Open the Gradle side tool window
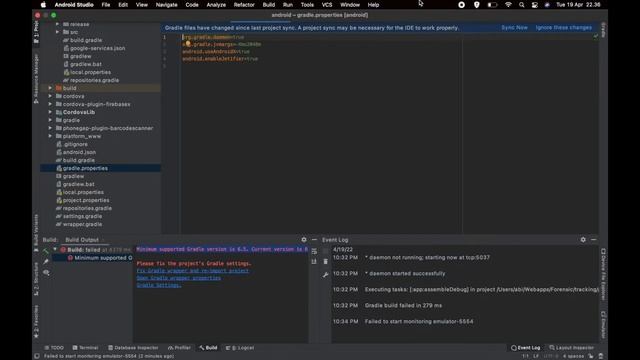The width and height of the screenshot is (640, 360). pos(603,30)
